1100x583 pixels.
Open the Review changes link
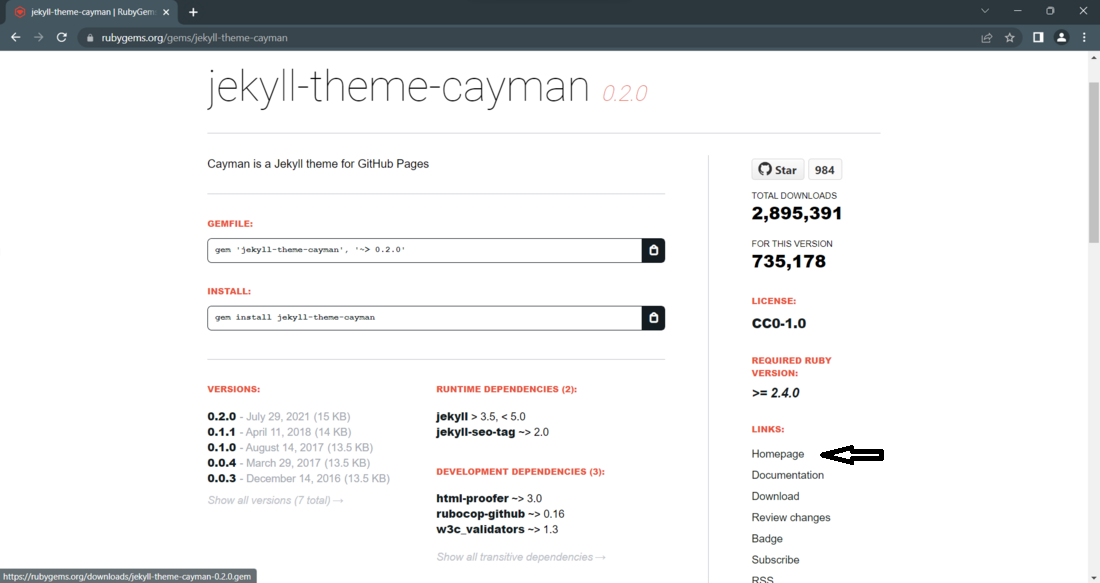791,517
